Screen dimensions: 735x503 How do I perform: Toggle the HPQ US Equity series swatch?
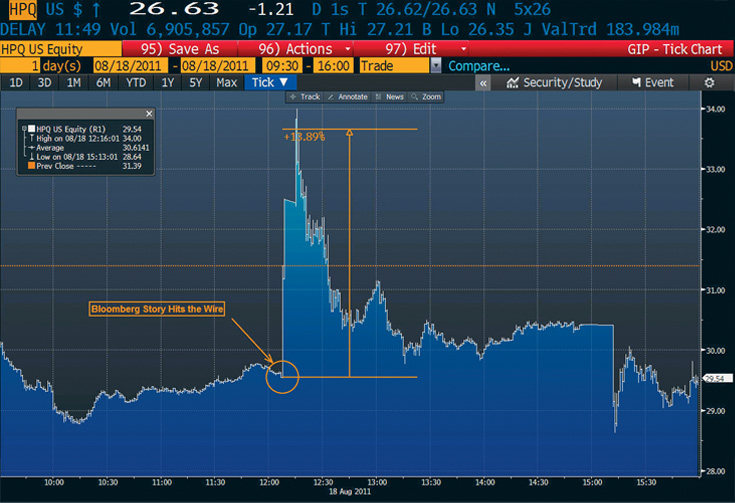point(31,129)
